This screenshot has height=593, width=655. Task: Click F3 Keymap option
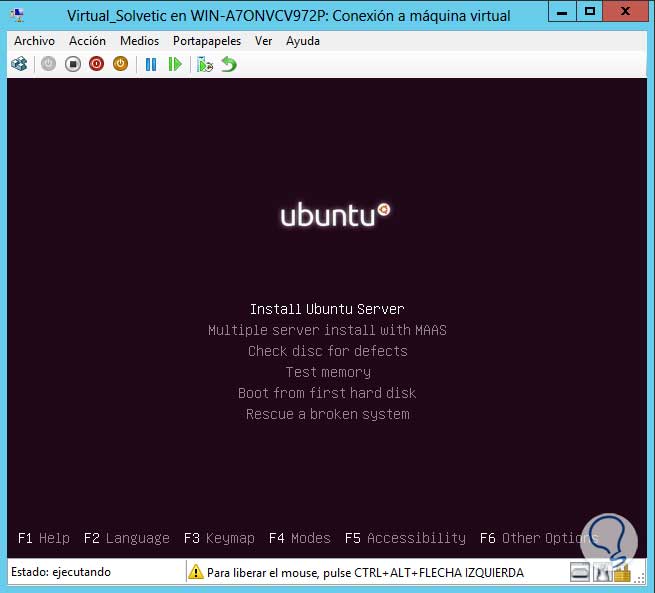pos(219,538)
